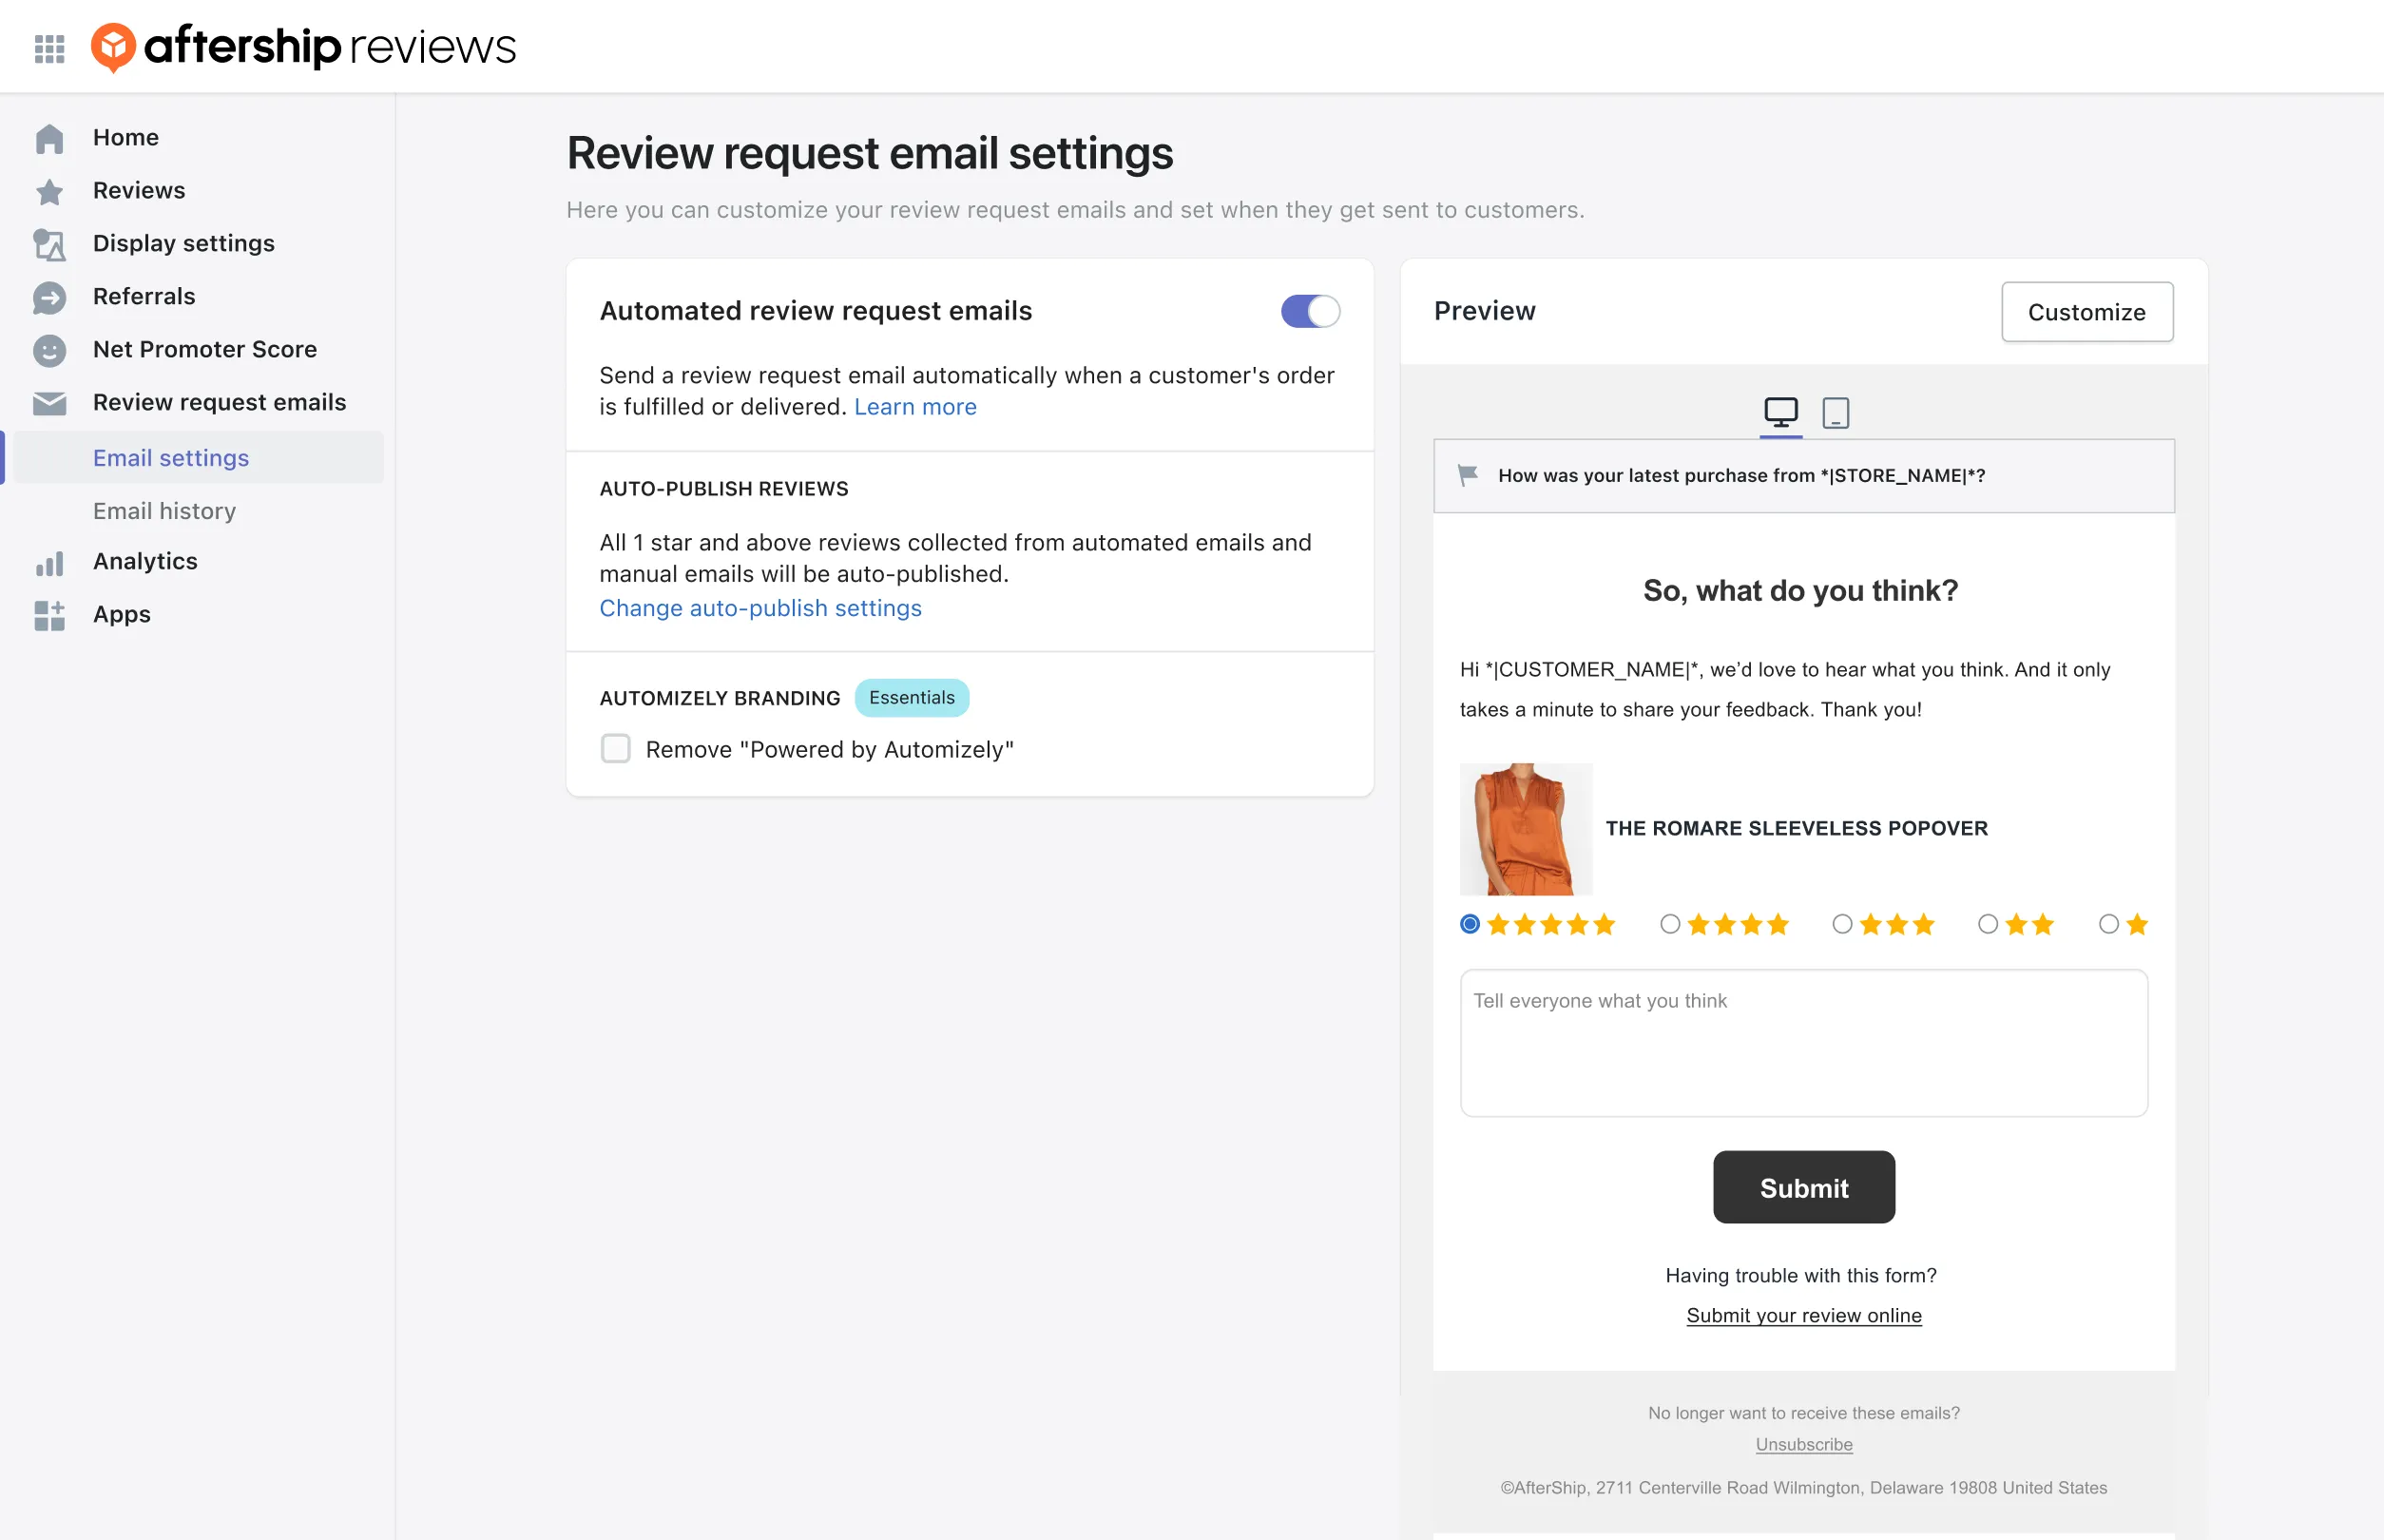This screenshot has height=1540, width=2384.
Task: Check Remove "Powered by Automizely" box
Action: [615, 749]
